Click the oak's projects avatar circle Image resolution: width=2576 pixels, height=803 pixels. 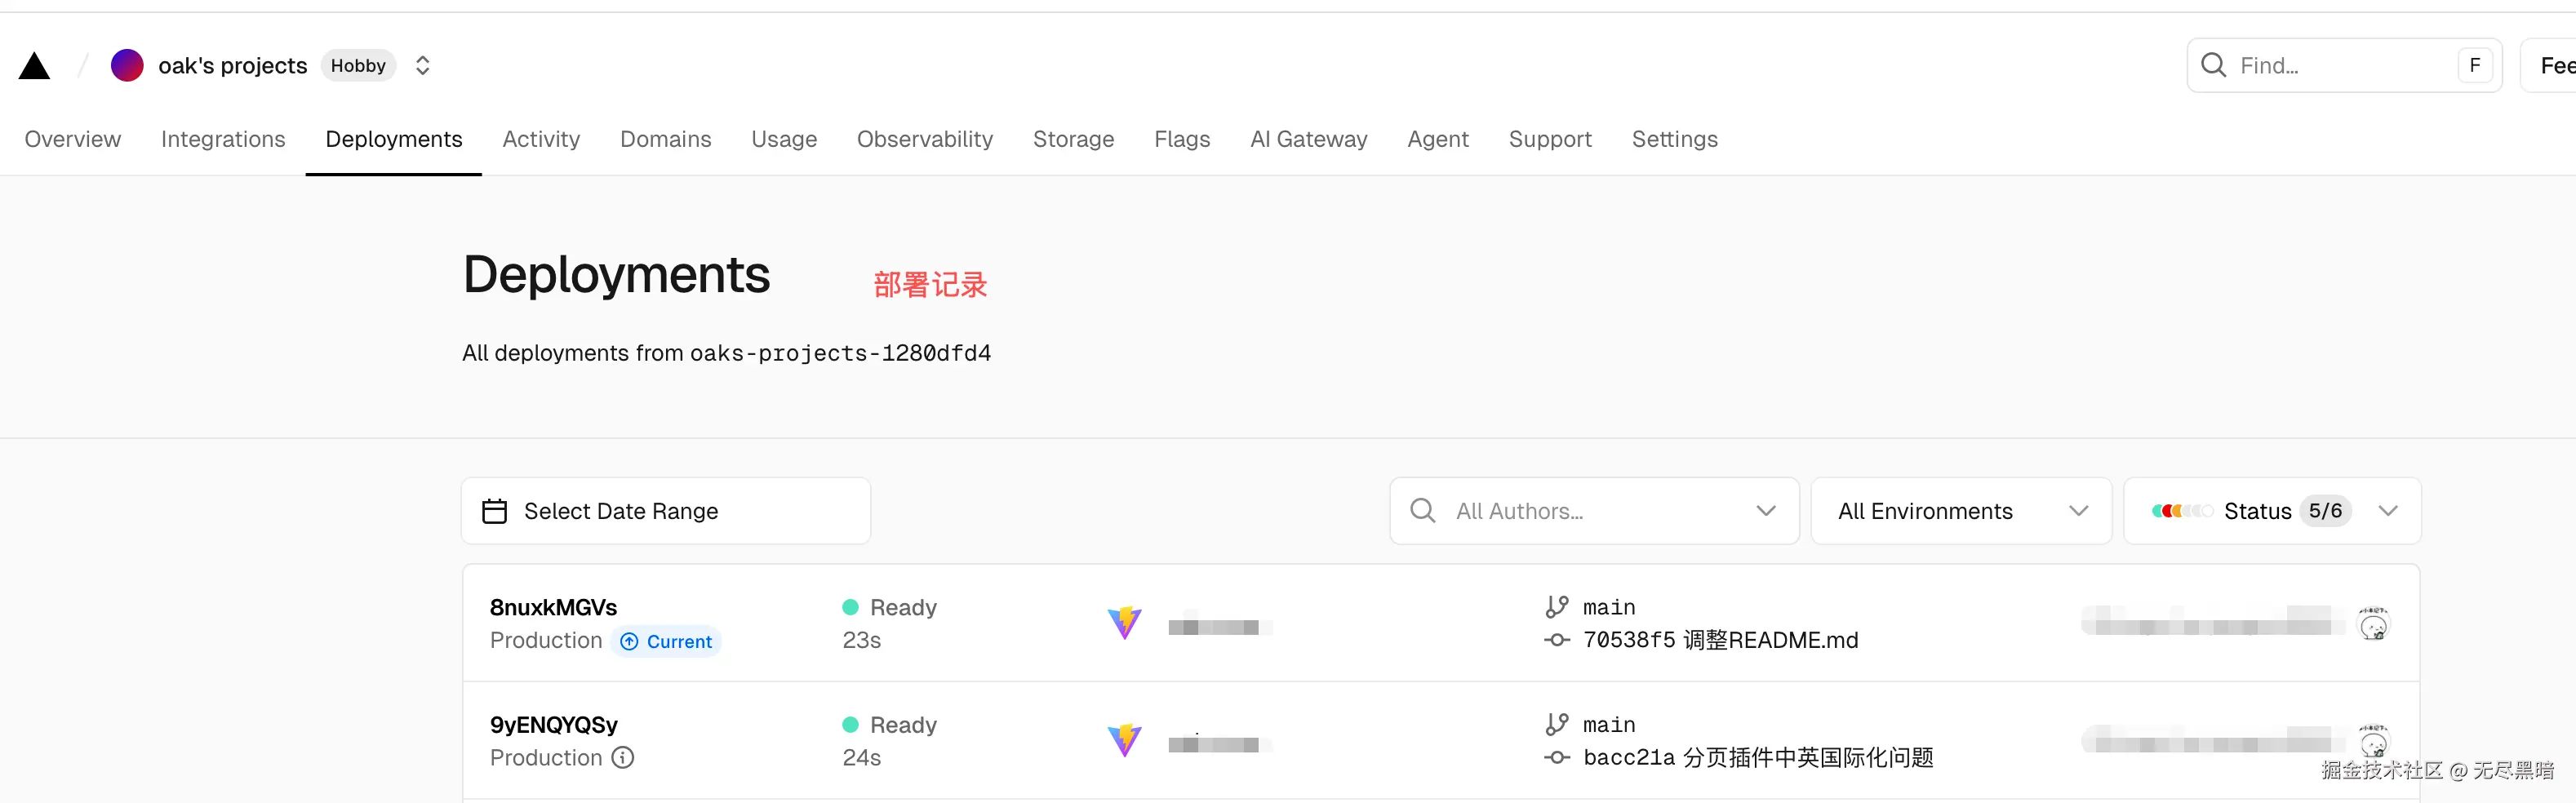127,66
